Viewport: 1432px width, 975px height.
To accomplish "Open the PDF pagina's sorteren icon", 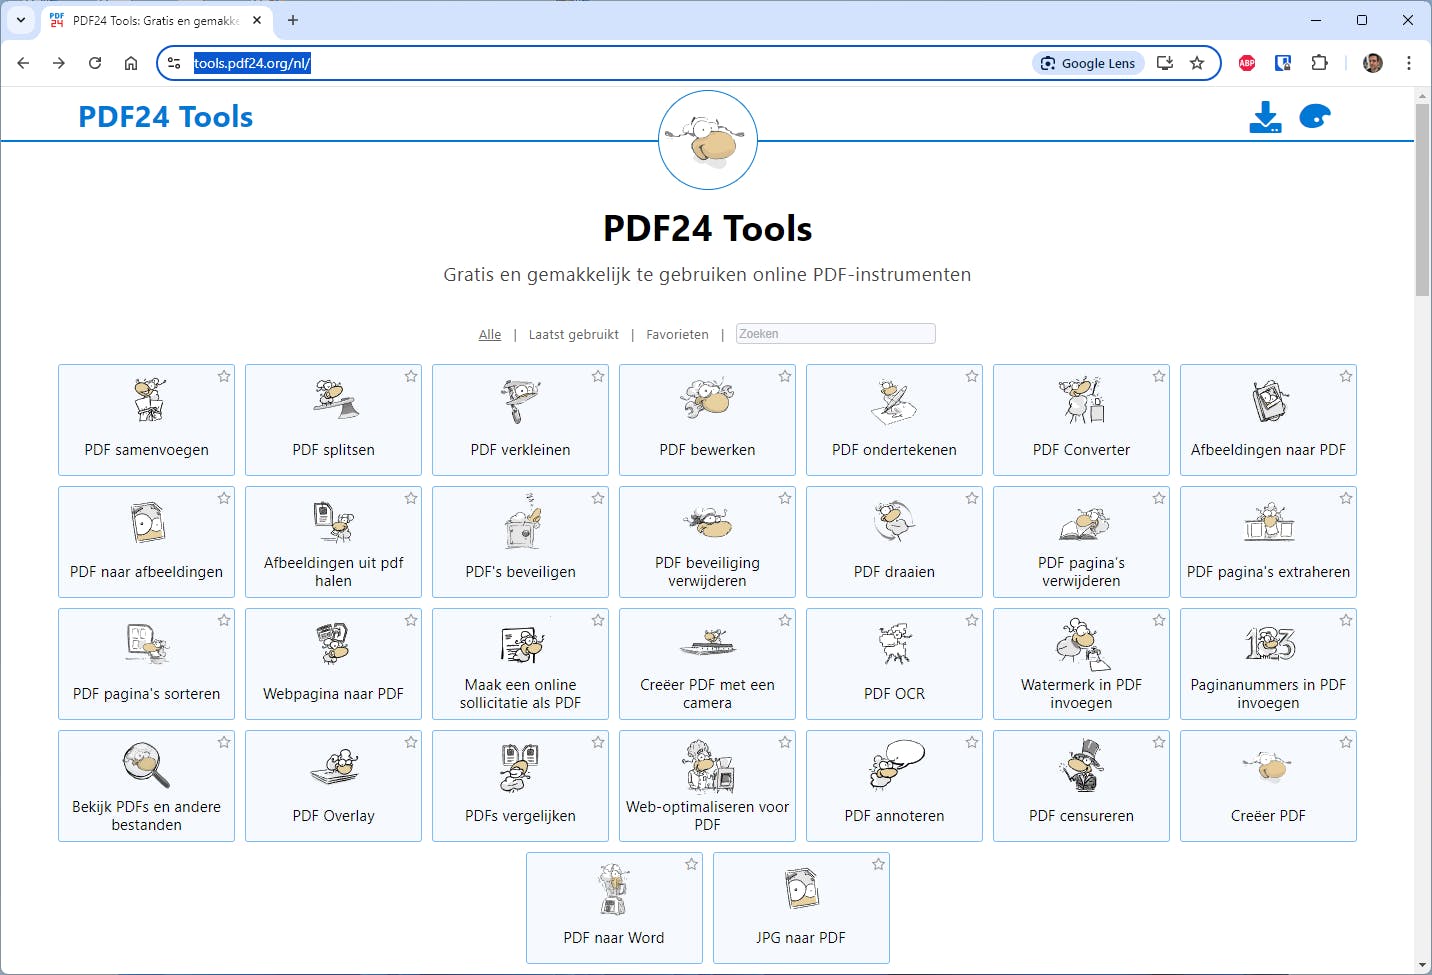I will click(x=148, y=644).
